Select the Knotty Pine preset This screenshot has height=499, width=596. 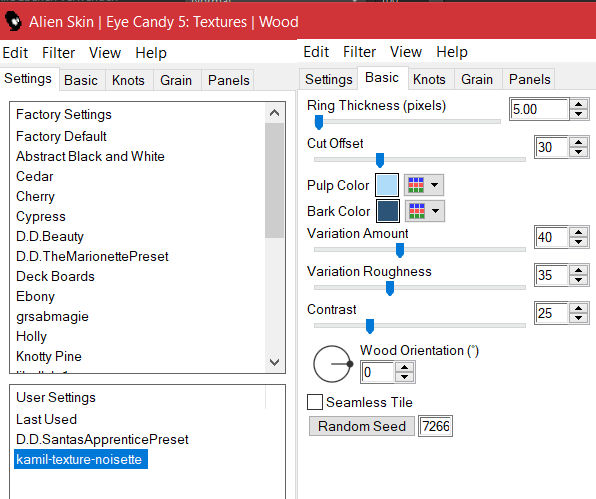tap(49, 356)
